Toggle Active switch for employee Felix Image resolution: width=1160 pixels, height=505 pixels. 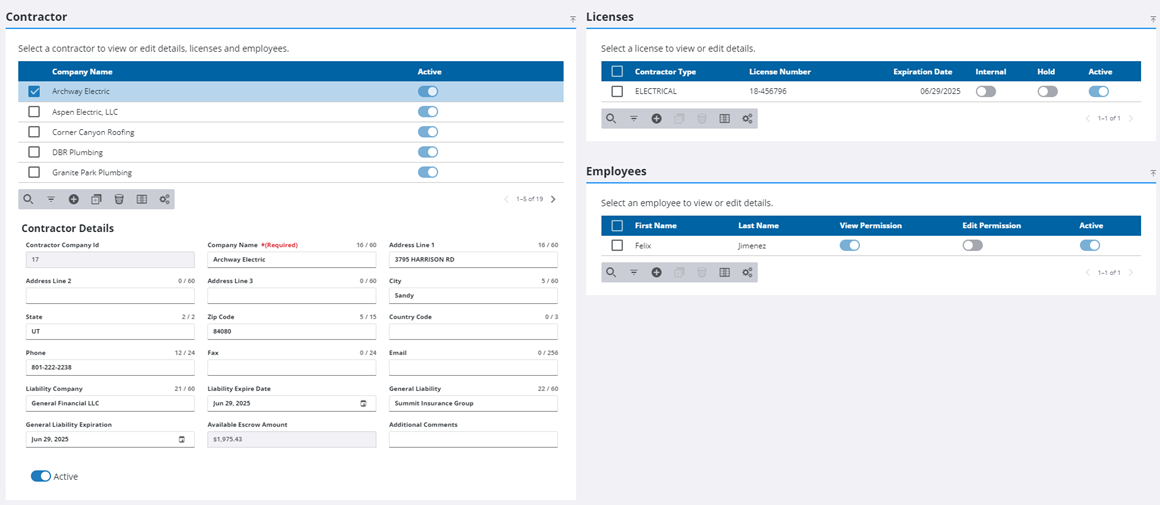1090,245
